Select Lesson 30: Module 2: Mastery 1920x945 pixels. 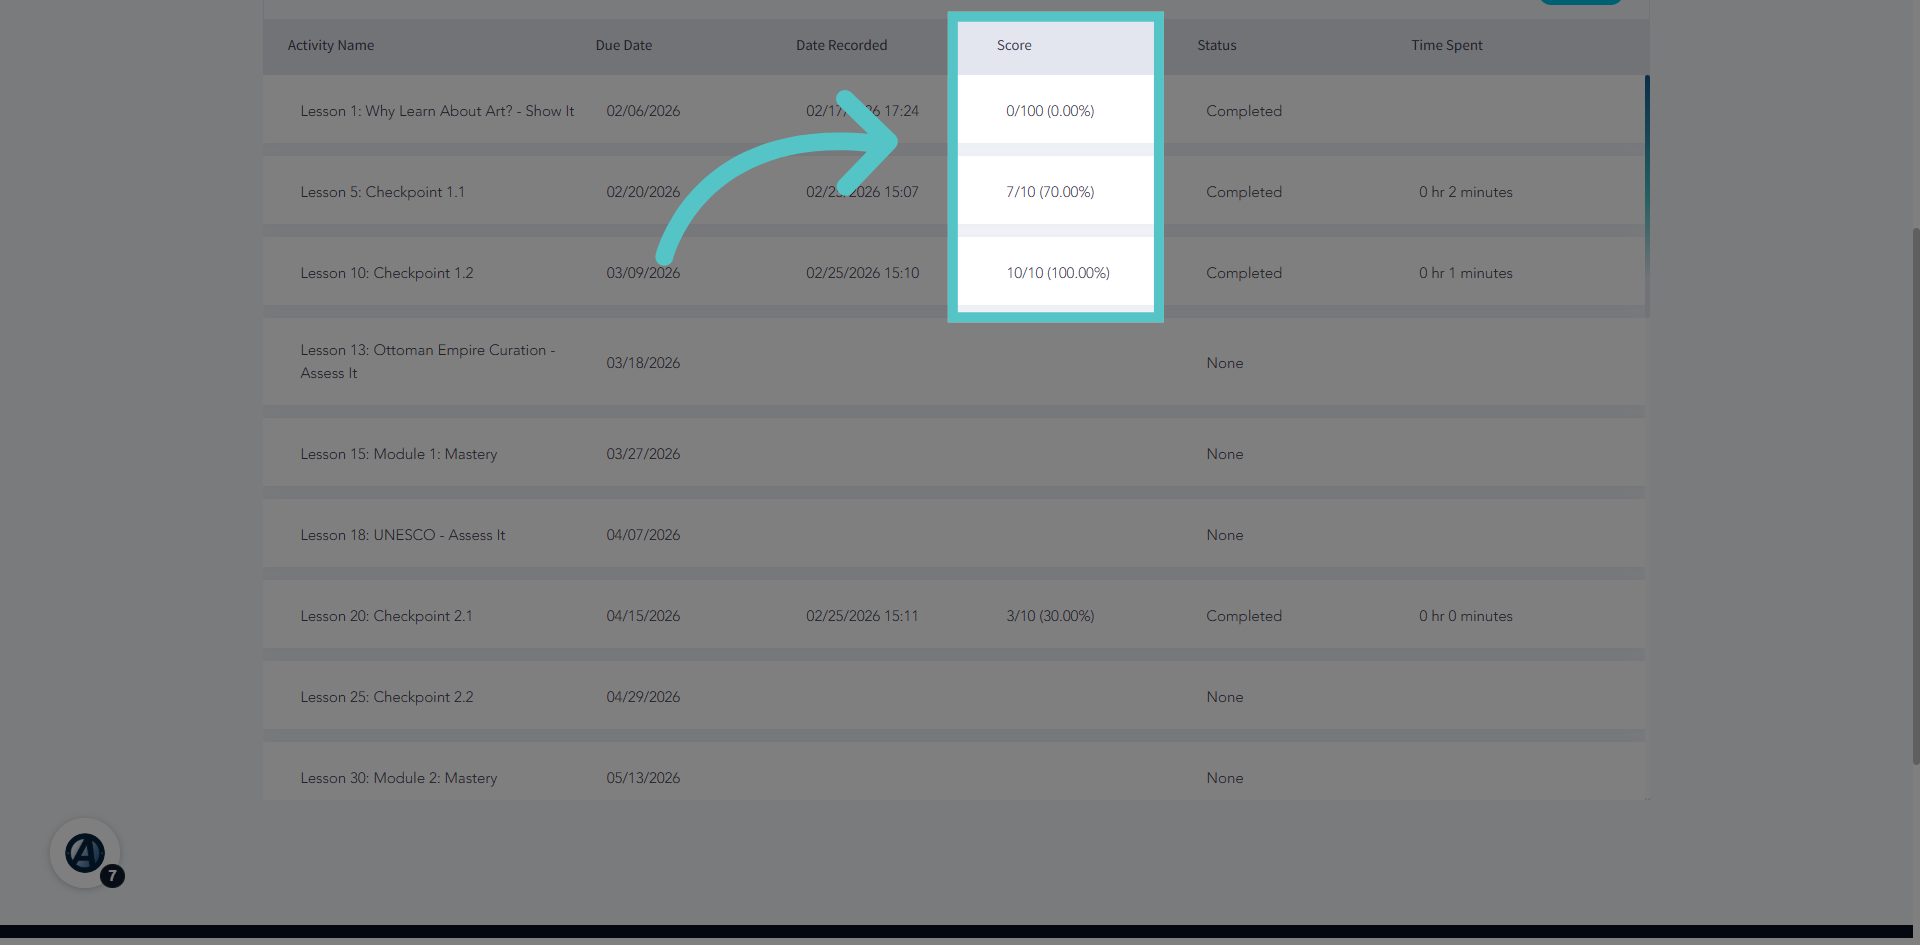399,778
